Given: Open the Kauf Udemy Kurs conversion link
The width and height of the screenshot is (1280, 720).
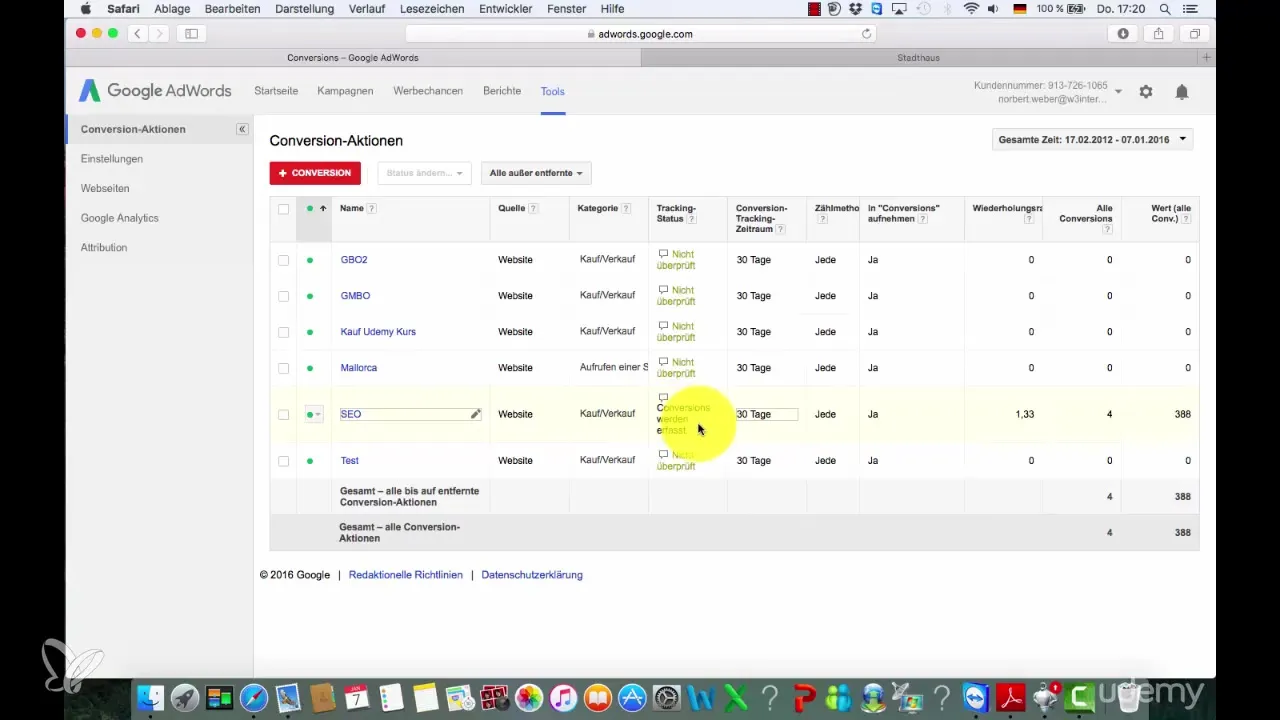Looking at the screenshot, I should 378,332.
